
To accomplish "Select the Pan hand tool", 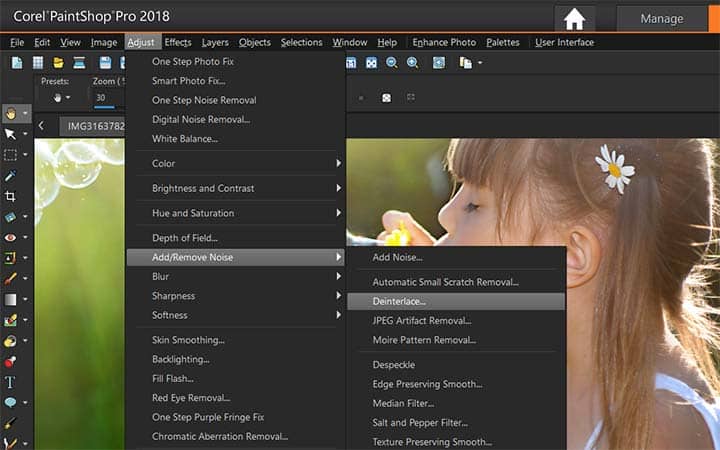I will [x=11, y=113].
